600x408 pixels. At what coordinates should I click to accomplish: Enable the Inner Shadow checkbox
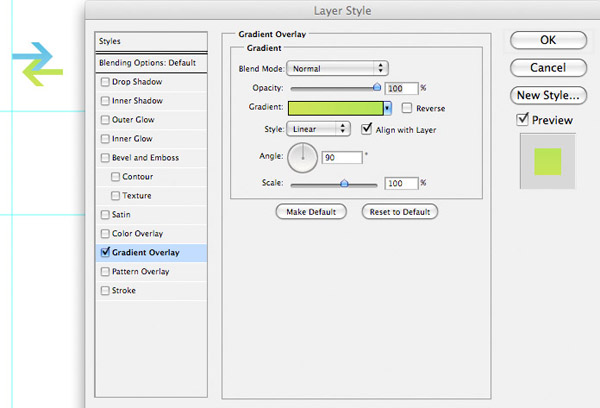105,101
